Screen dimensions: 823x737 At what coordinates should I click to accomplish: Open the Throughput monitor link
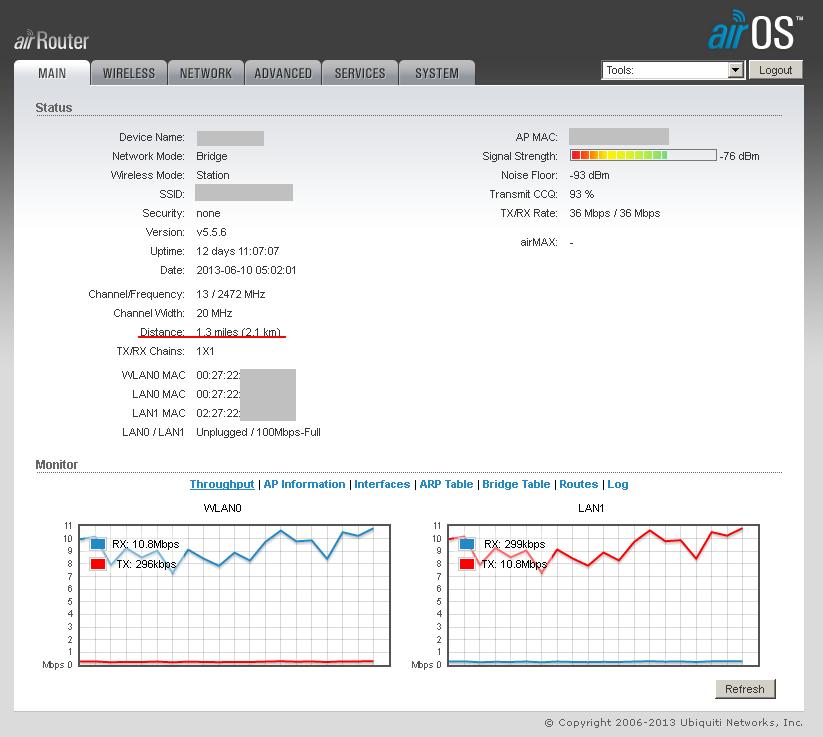coord(221,484)
